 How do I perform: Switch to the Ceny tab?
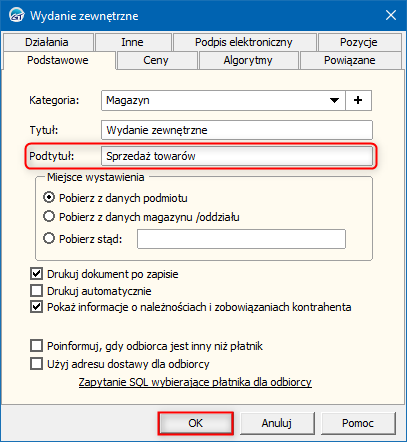156,60
